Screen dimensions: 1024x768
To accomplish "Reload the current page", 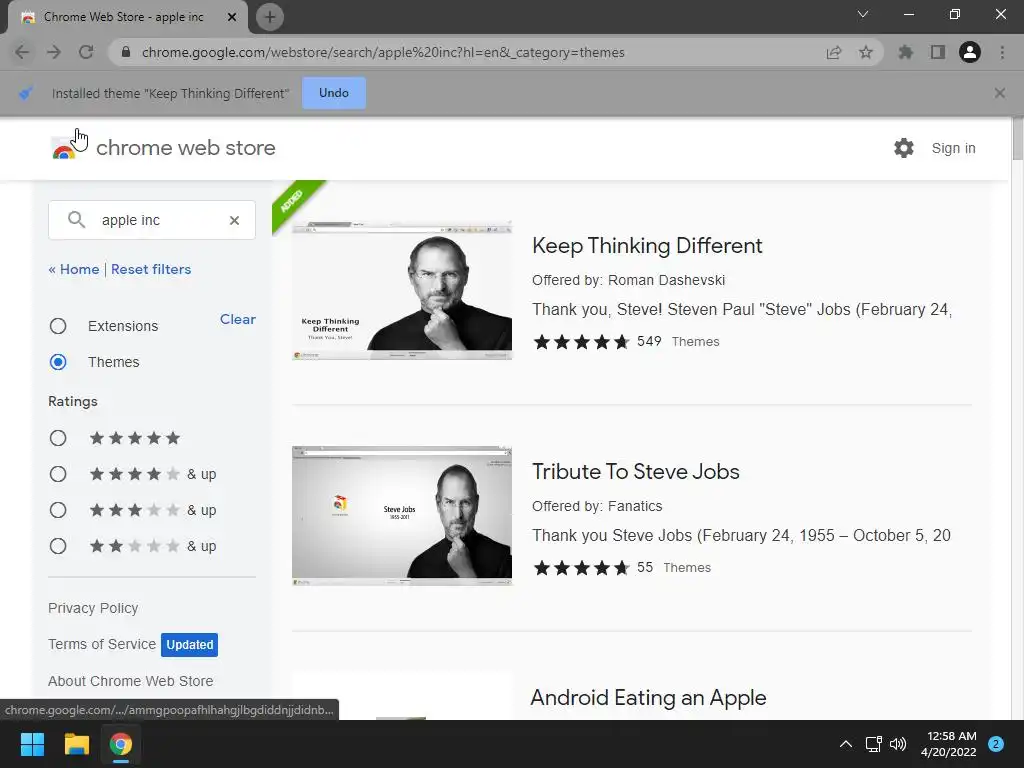I will 86,52.
